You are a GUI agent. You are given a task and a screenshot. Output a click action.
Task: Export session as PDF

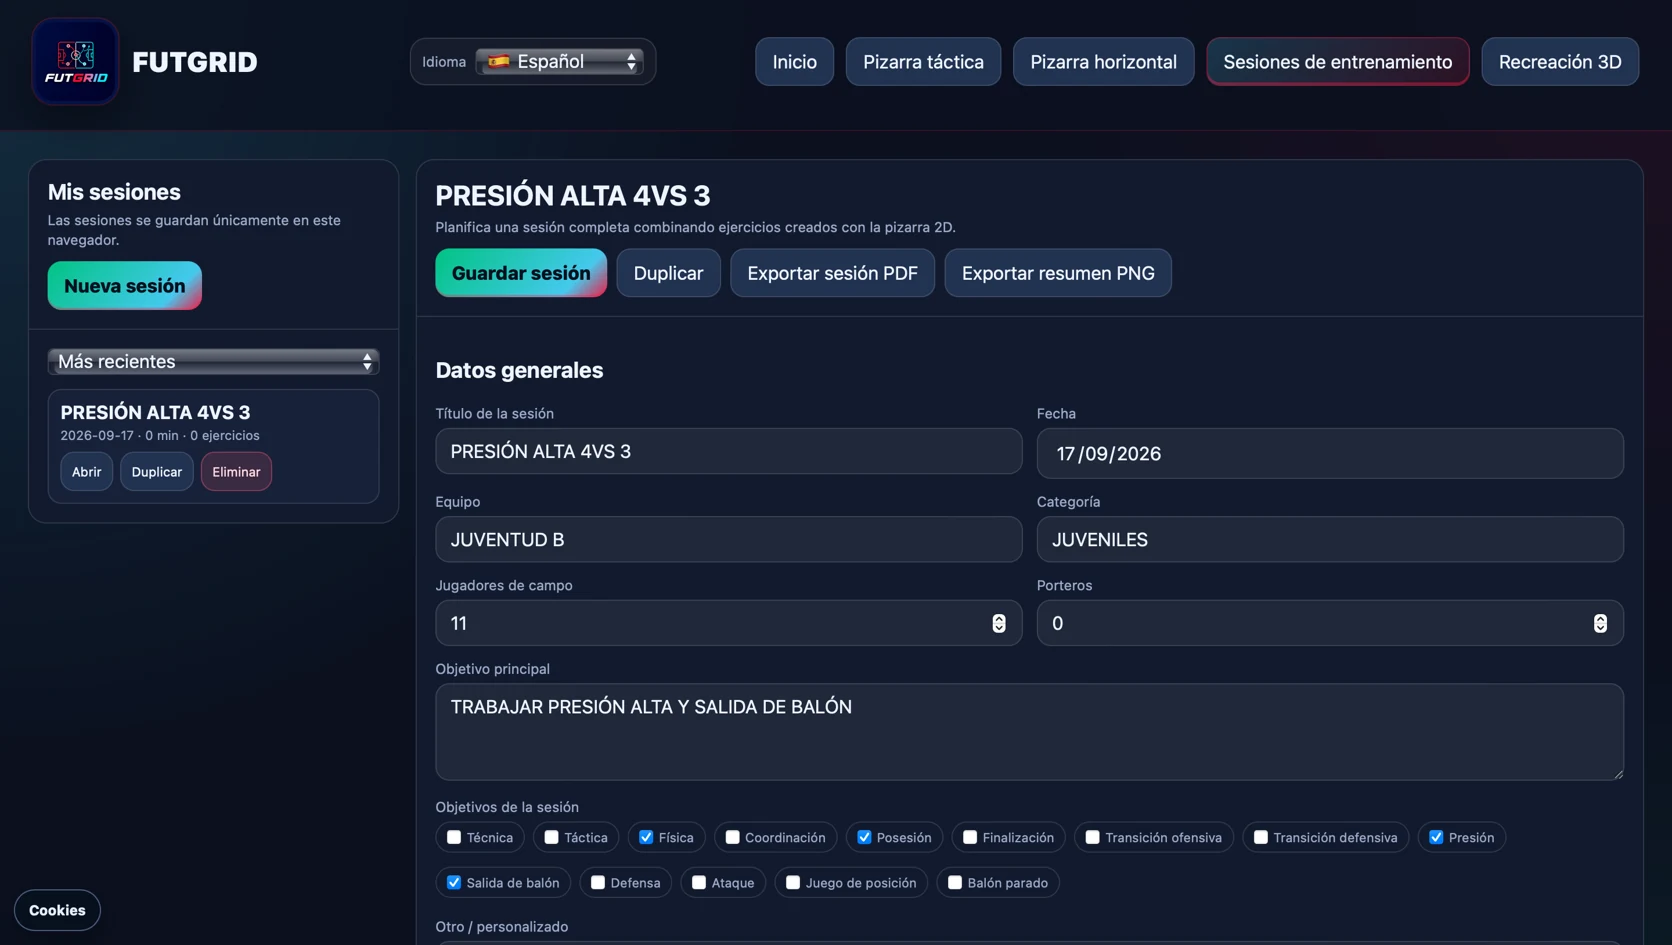tap(832, 273)
